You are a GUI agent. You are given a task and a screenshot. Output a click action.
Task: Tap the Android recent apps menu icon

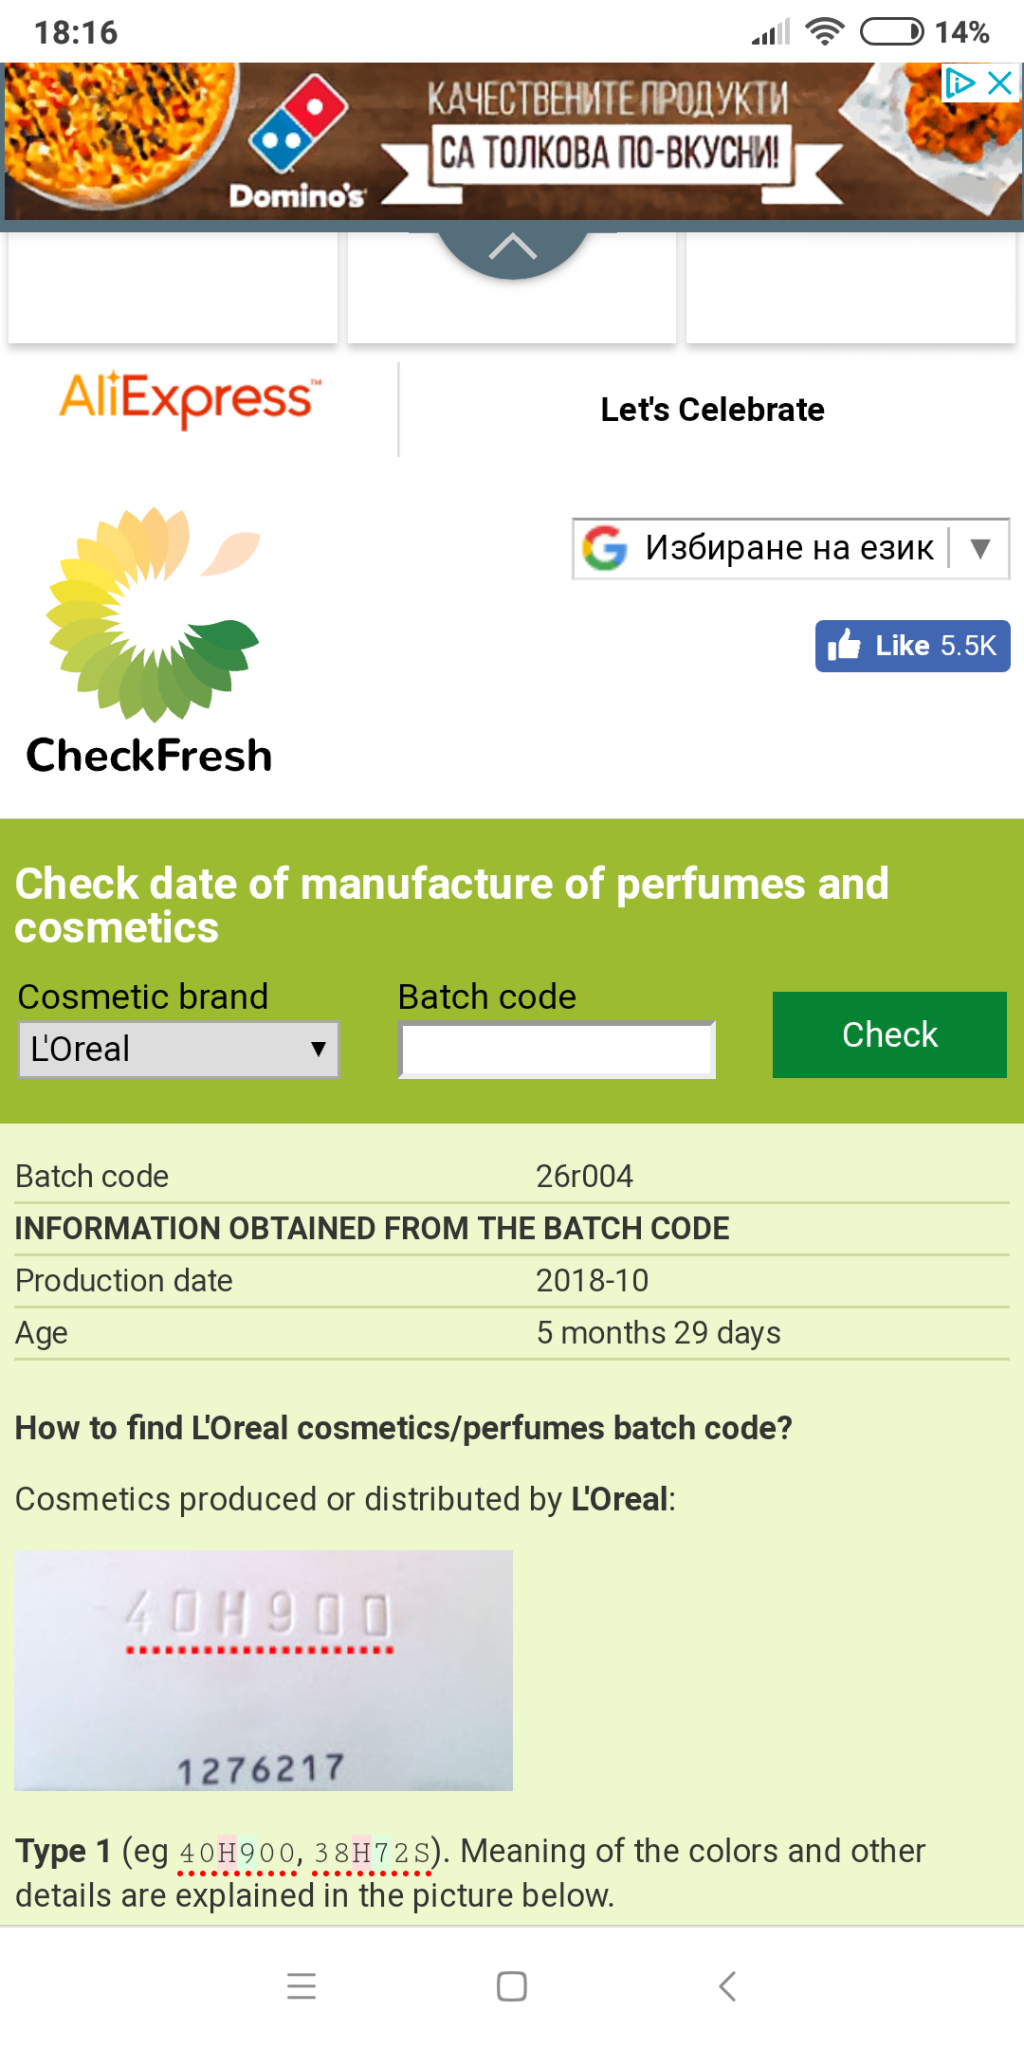(x=301, y=1986)
